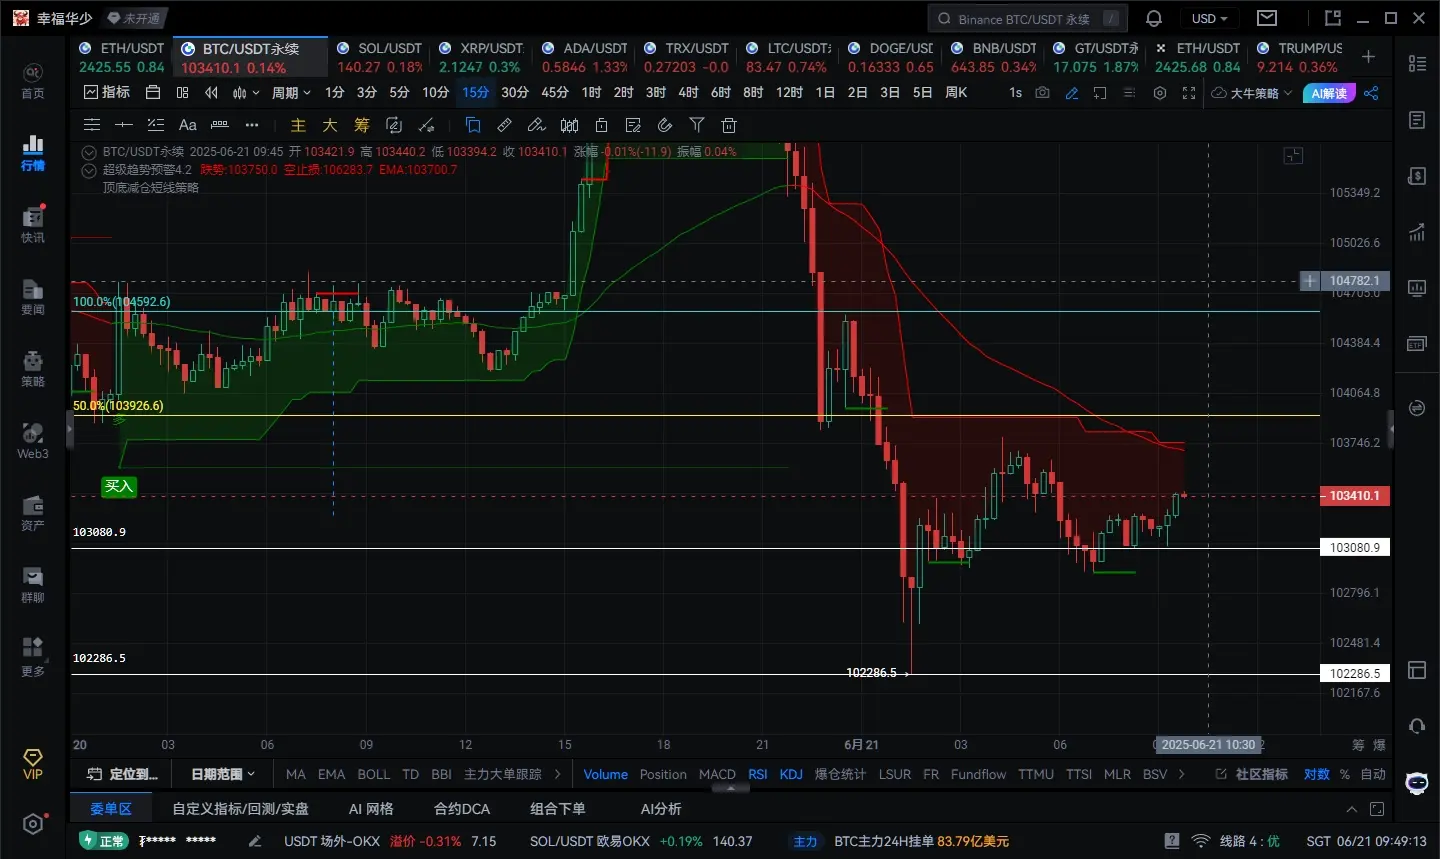Search in Binance BTC/USDT 永续 field
The image size is (1440, 859).
pos(1028,18)
